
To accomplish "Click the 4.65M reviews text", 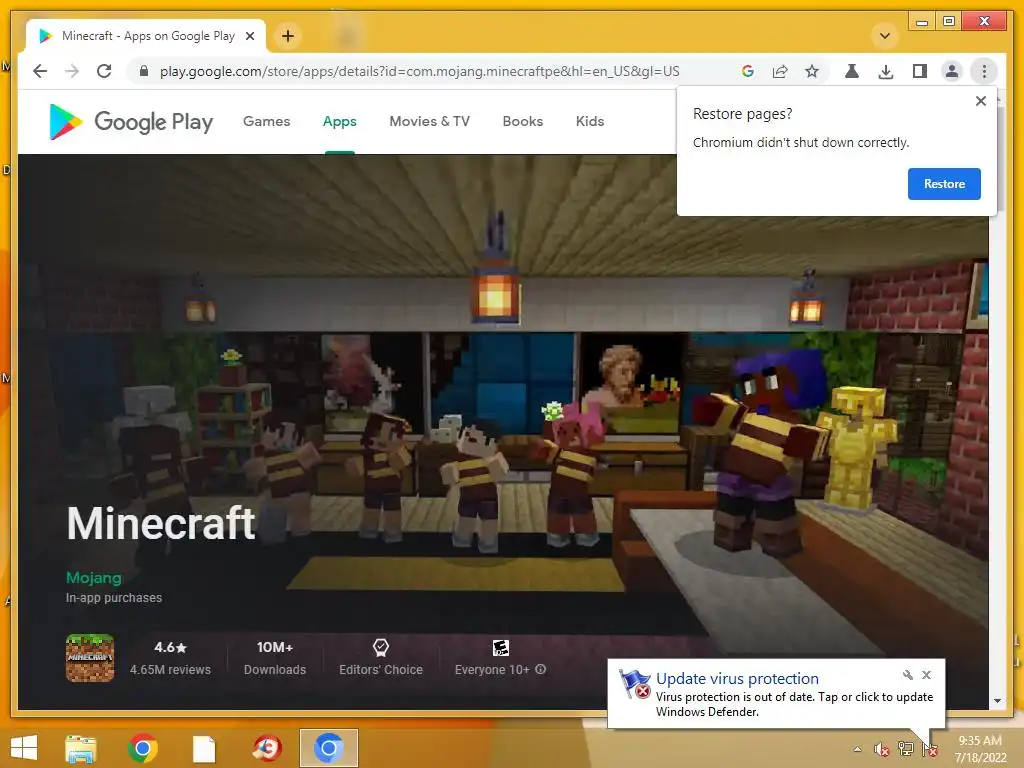I will (x=170, y=669).
